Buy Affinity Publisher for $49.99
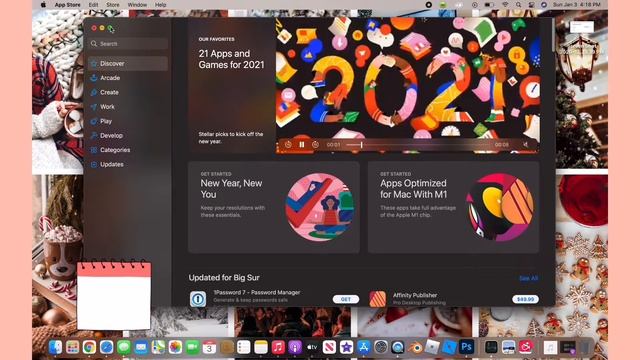The height and width of the screenshot is (360, 640). click(525, 299)
